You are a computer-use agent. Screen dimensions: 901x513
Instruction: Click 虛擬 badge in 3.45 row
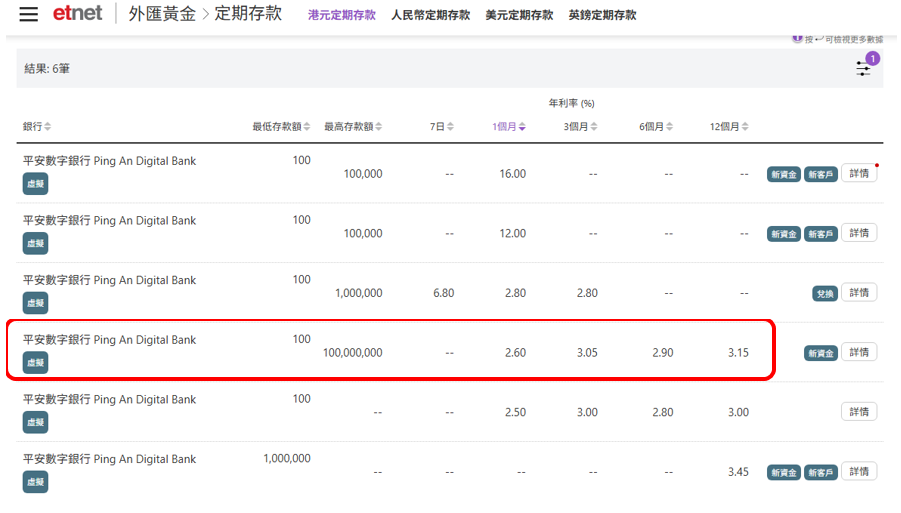click(x=35, y=482)
